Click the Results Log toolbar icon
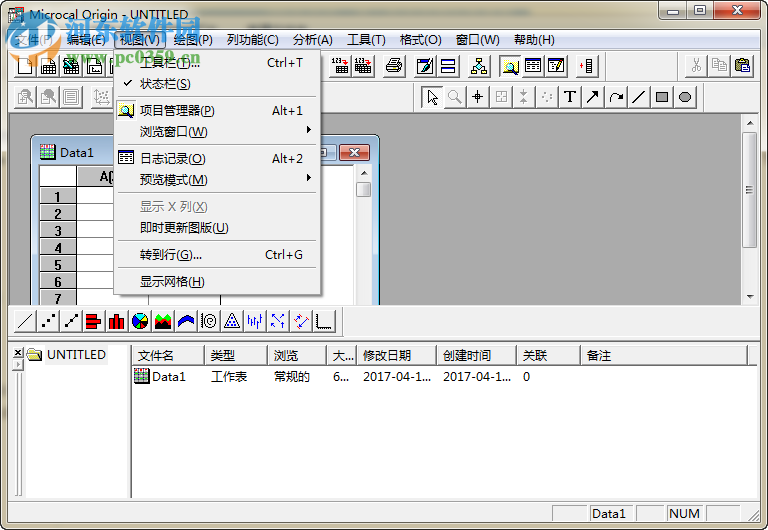 pyautogui.click(x=533, y=66)
